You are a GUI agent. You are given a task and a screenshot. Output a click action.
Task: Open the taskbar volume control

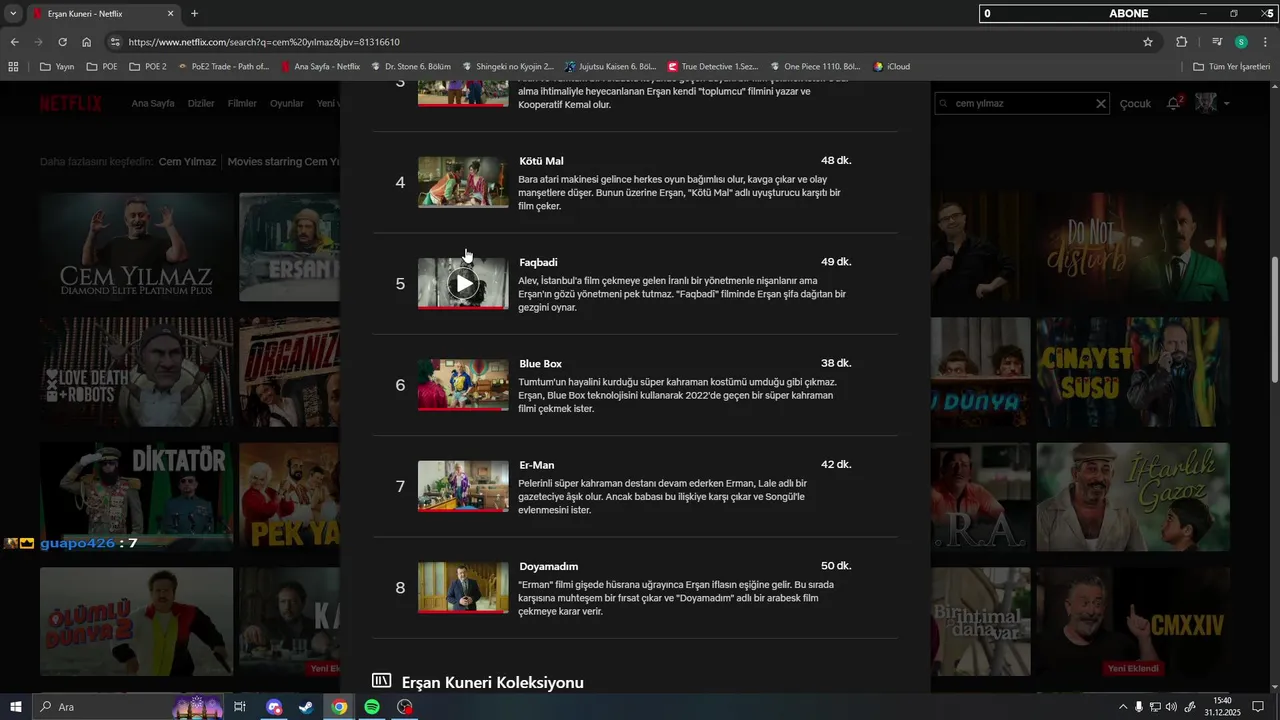tap(1171, 707)
